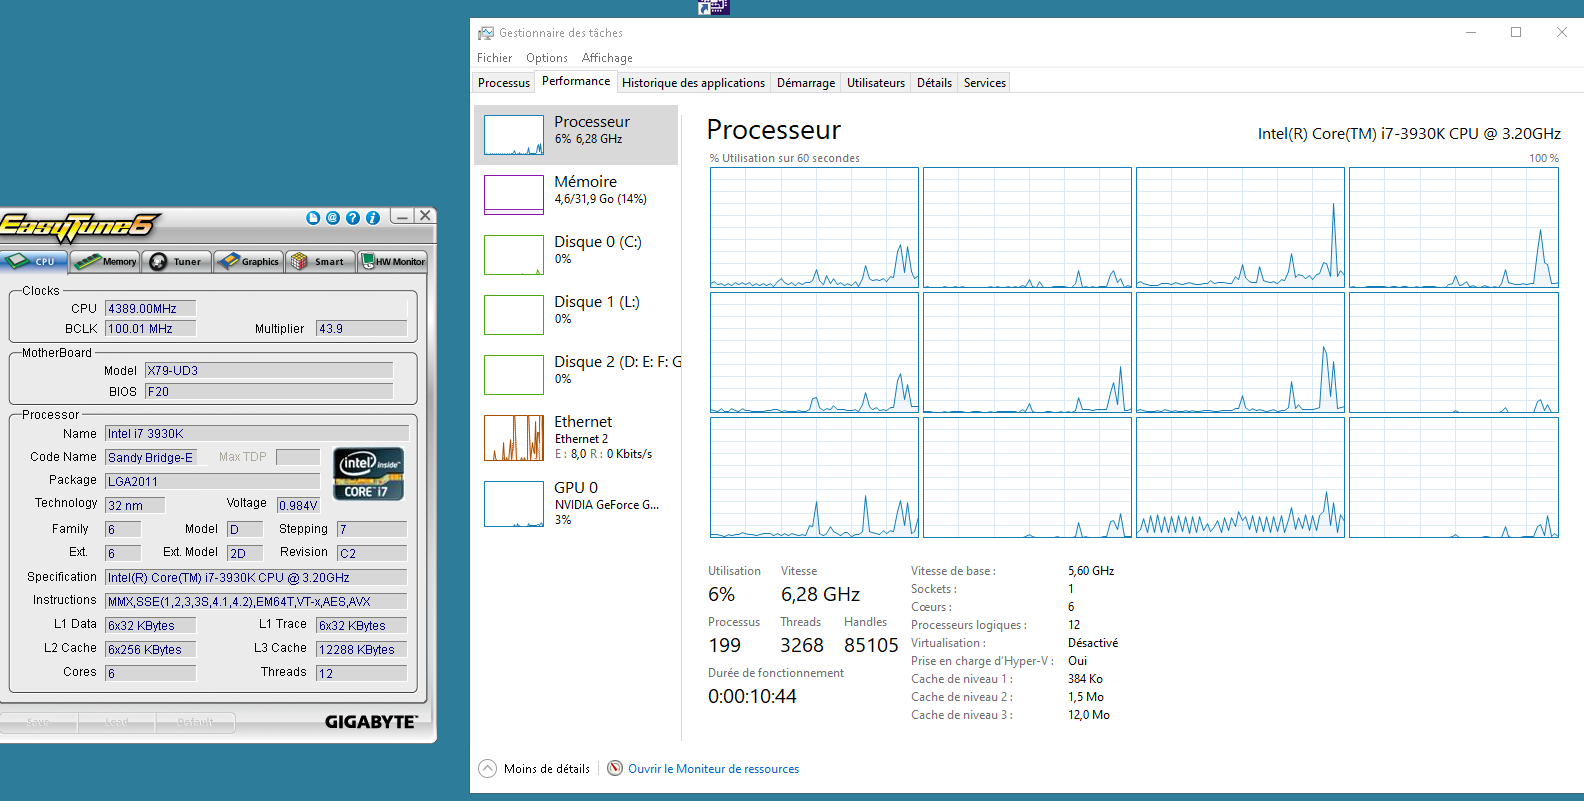Select the Ethernet item in the sidebar
This screenshot has height=801, width=1584.
[576, 437]
